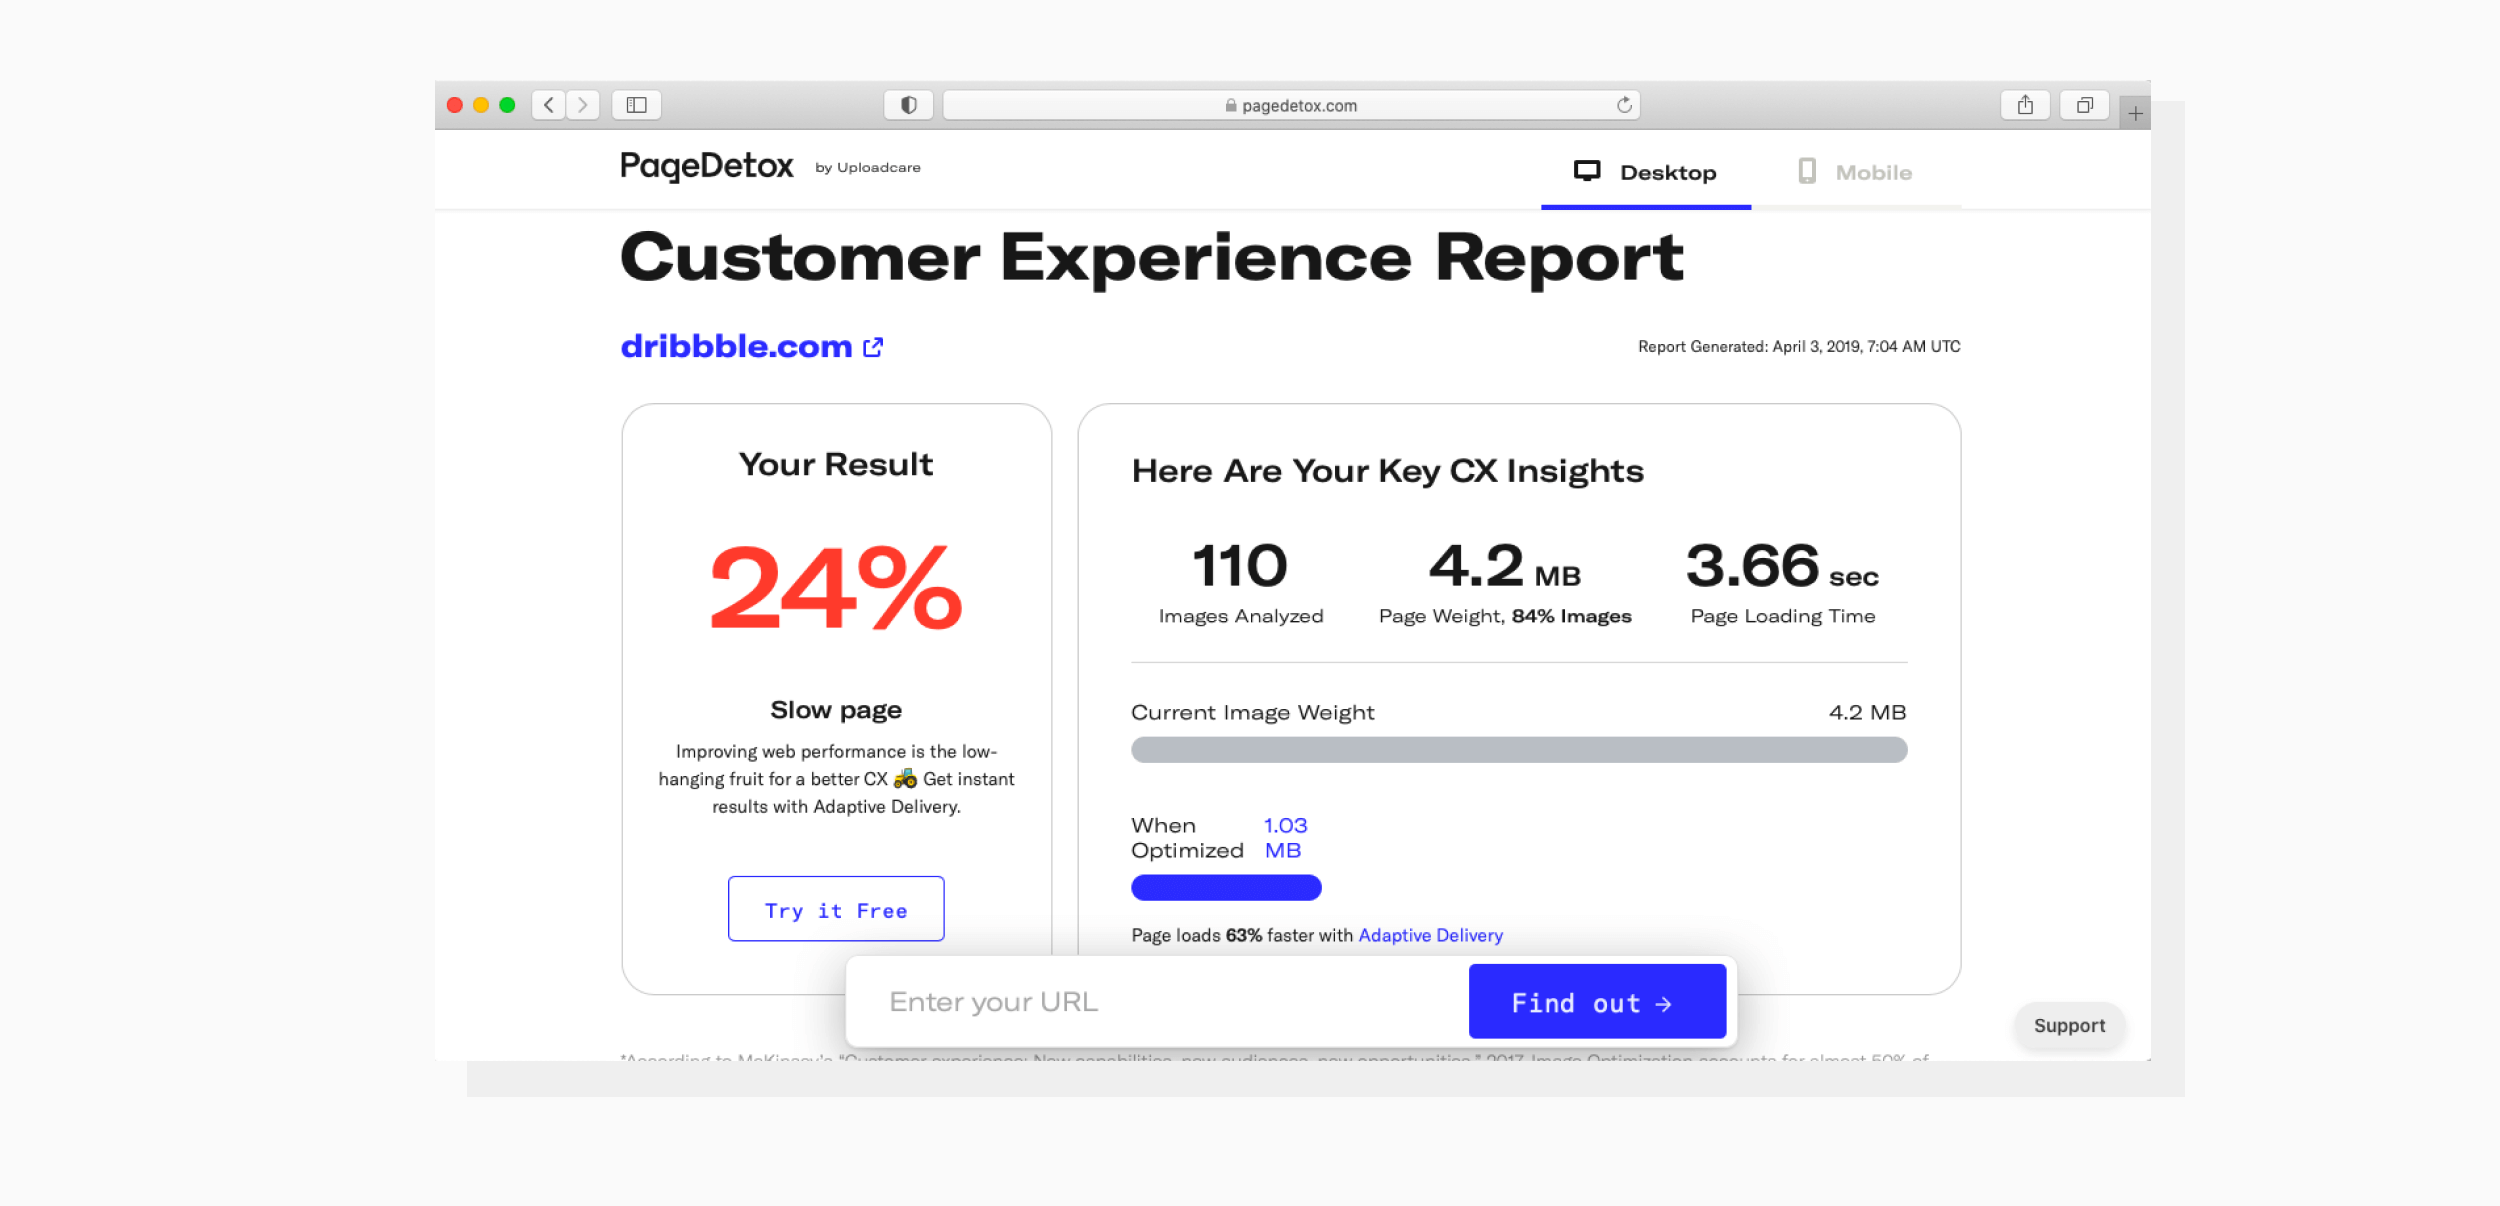Click the browser tab manager icon
This screenshot has height=1206, width=2500.
pyautogui.click(x=2082, y=105)
